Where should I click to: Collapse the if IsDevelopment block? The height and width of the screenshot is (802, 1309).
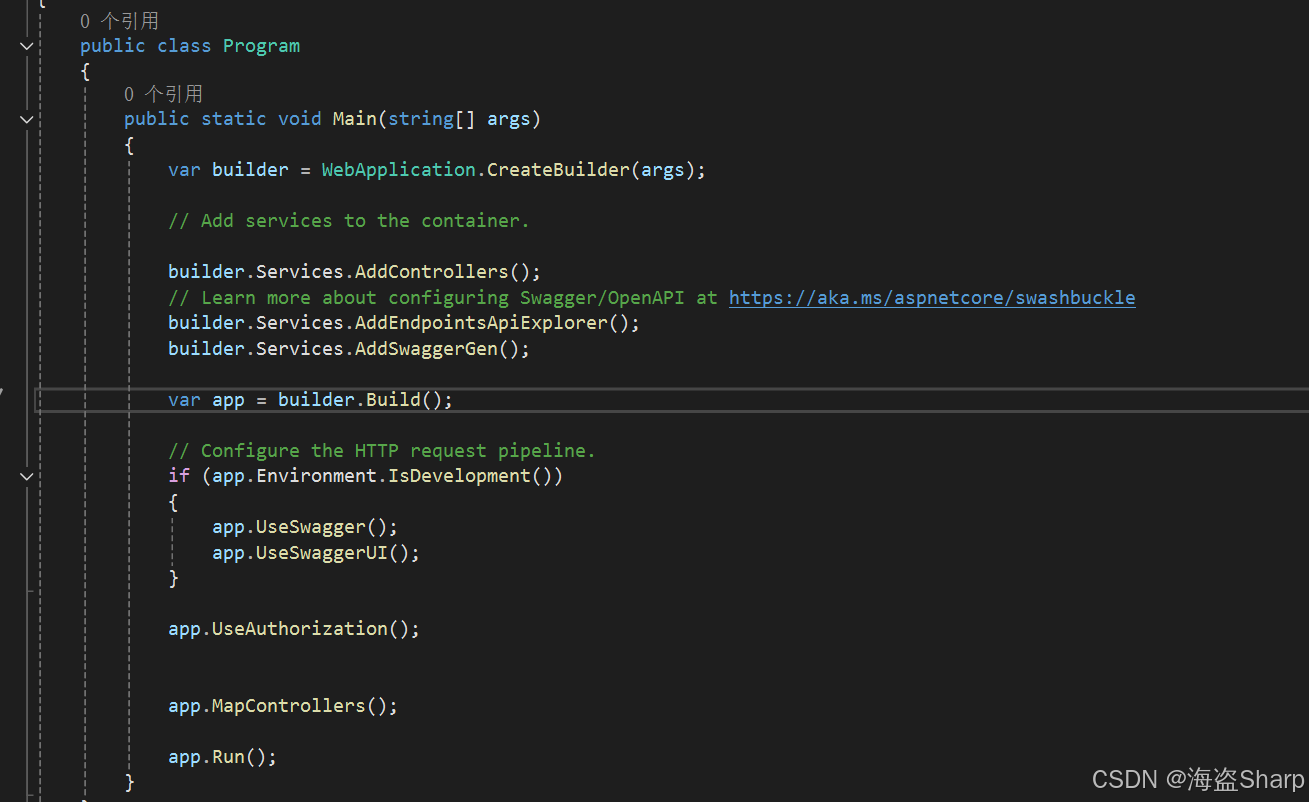click(x=26, y=476)
